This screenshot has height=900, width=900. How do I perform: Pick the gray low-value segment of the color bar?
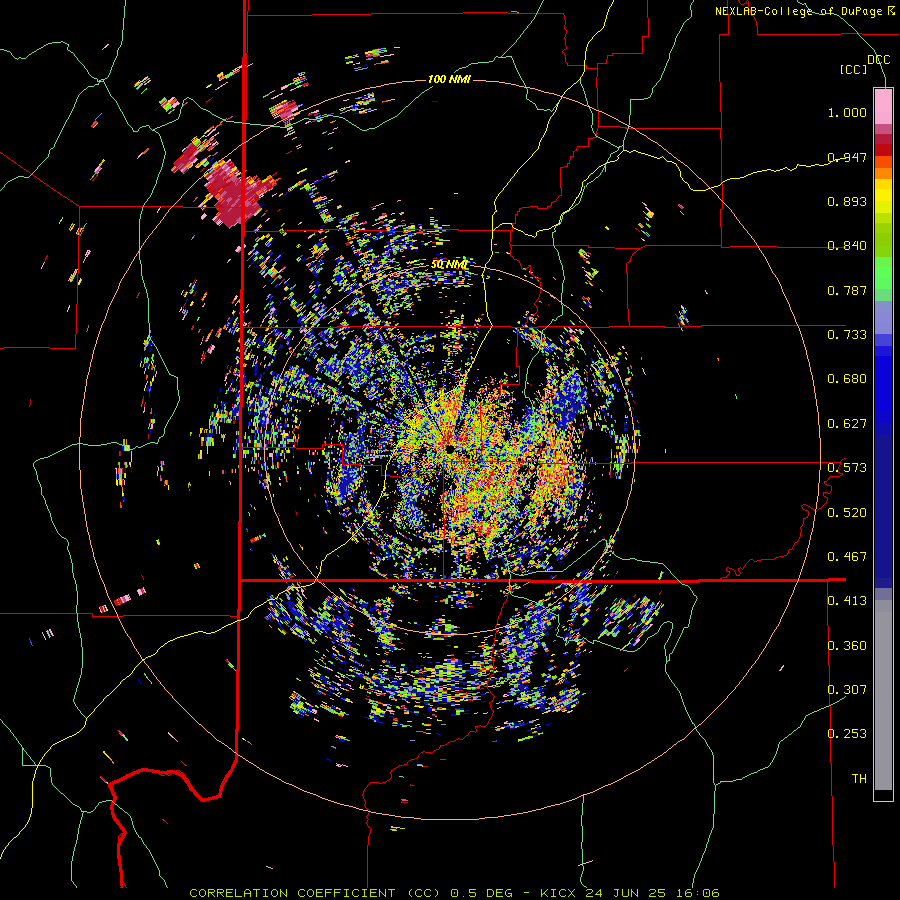(x=883, y=695)
